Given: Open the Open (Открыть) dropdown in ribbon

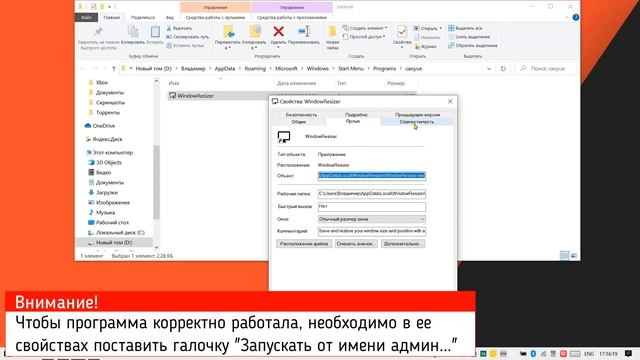Looking at the screenshot, I should [428, 28].
